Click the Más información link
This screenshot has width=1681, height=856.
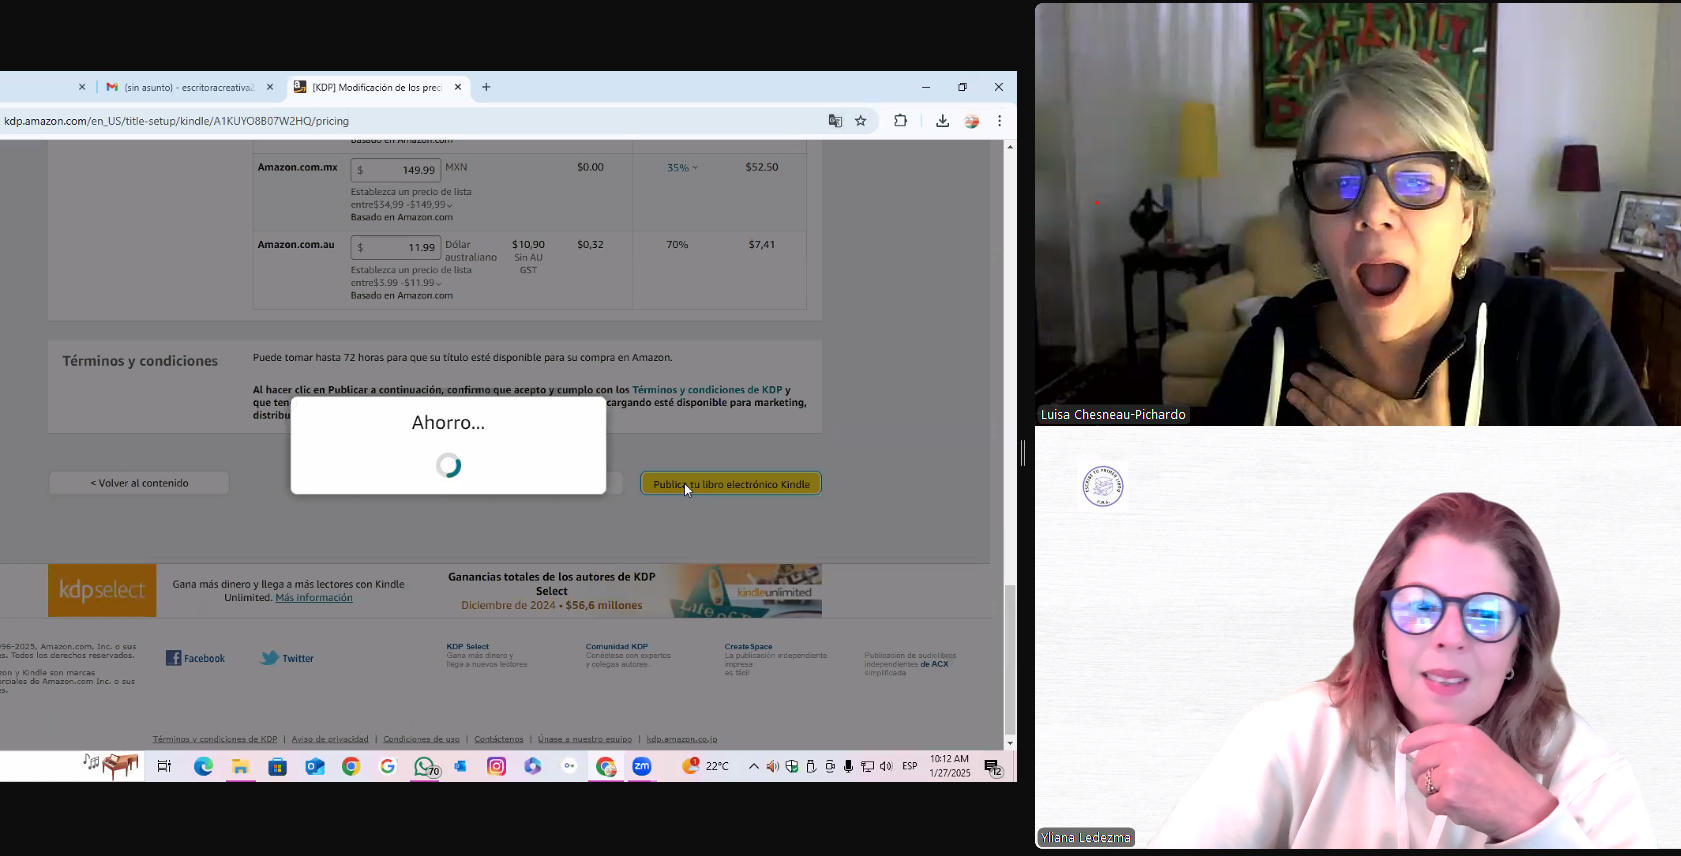click(314, 598)
